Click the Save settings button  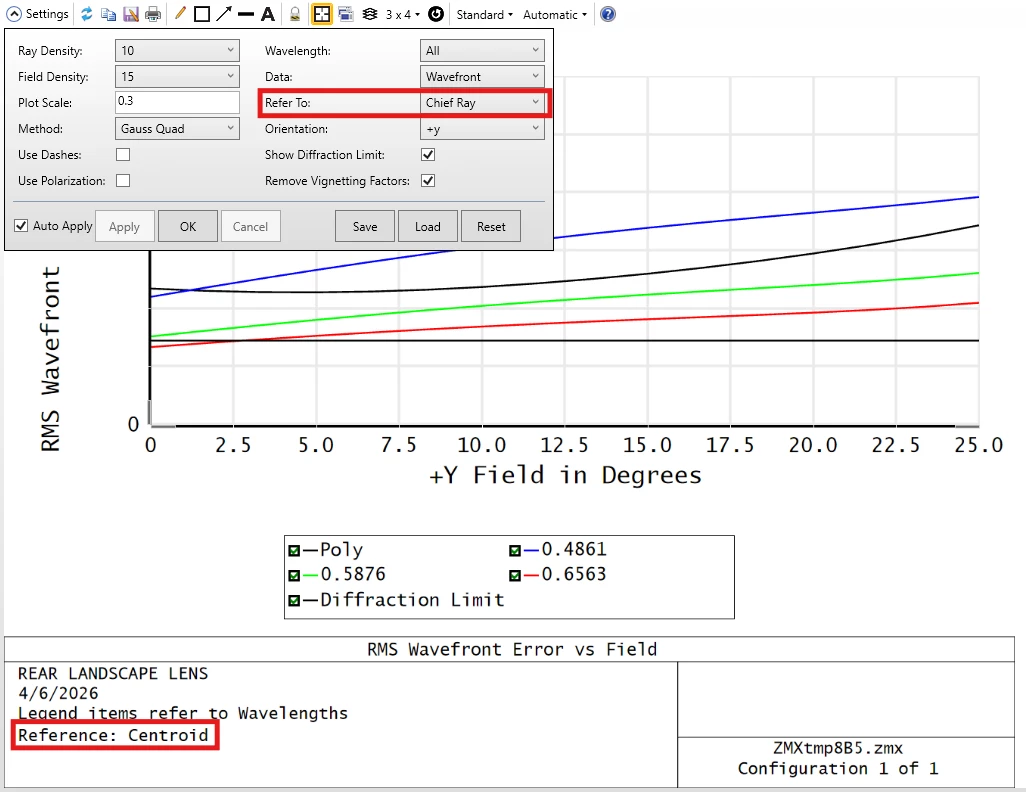pos(365,226)
